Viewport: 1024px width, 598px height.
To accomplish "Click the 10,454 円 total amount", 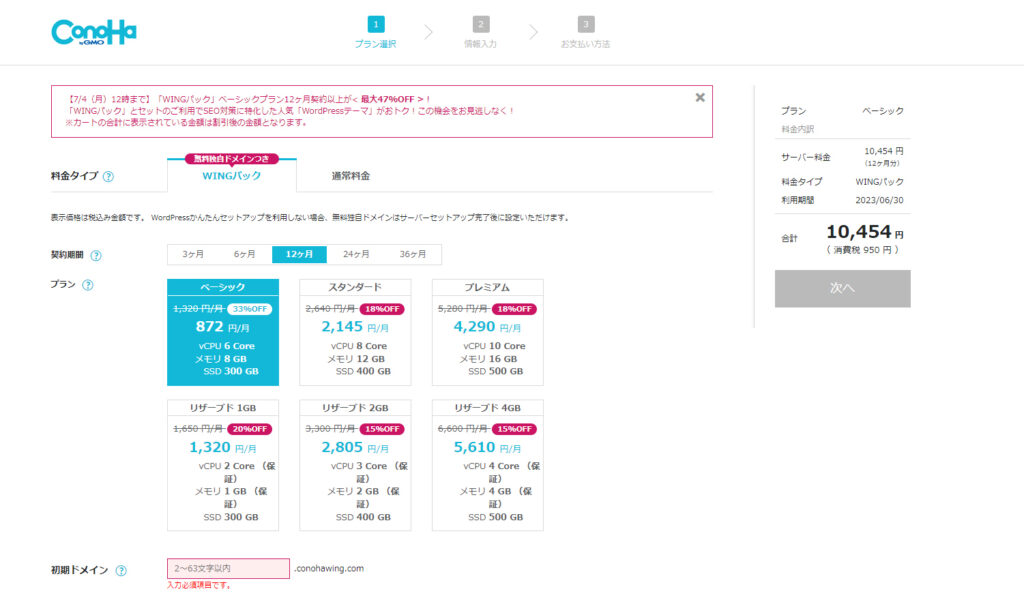I will 865,232.
